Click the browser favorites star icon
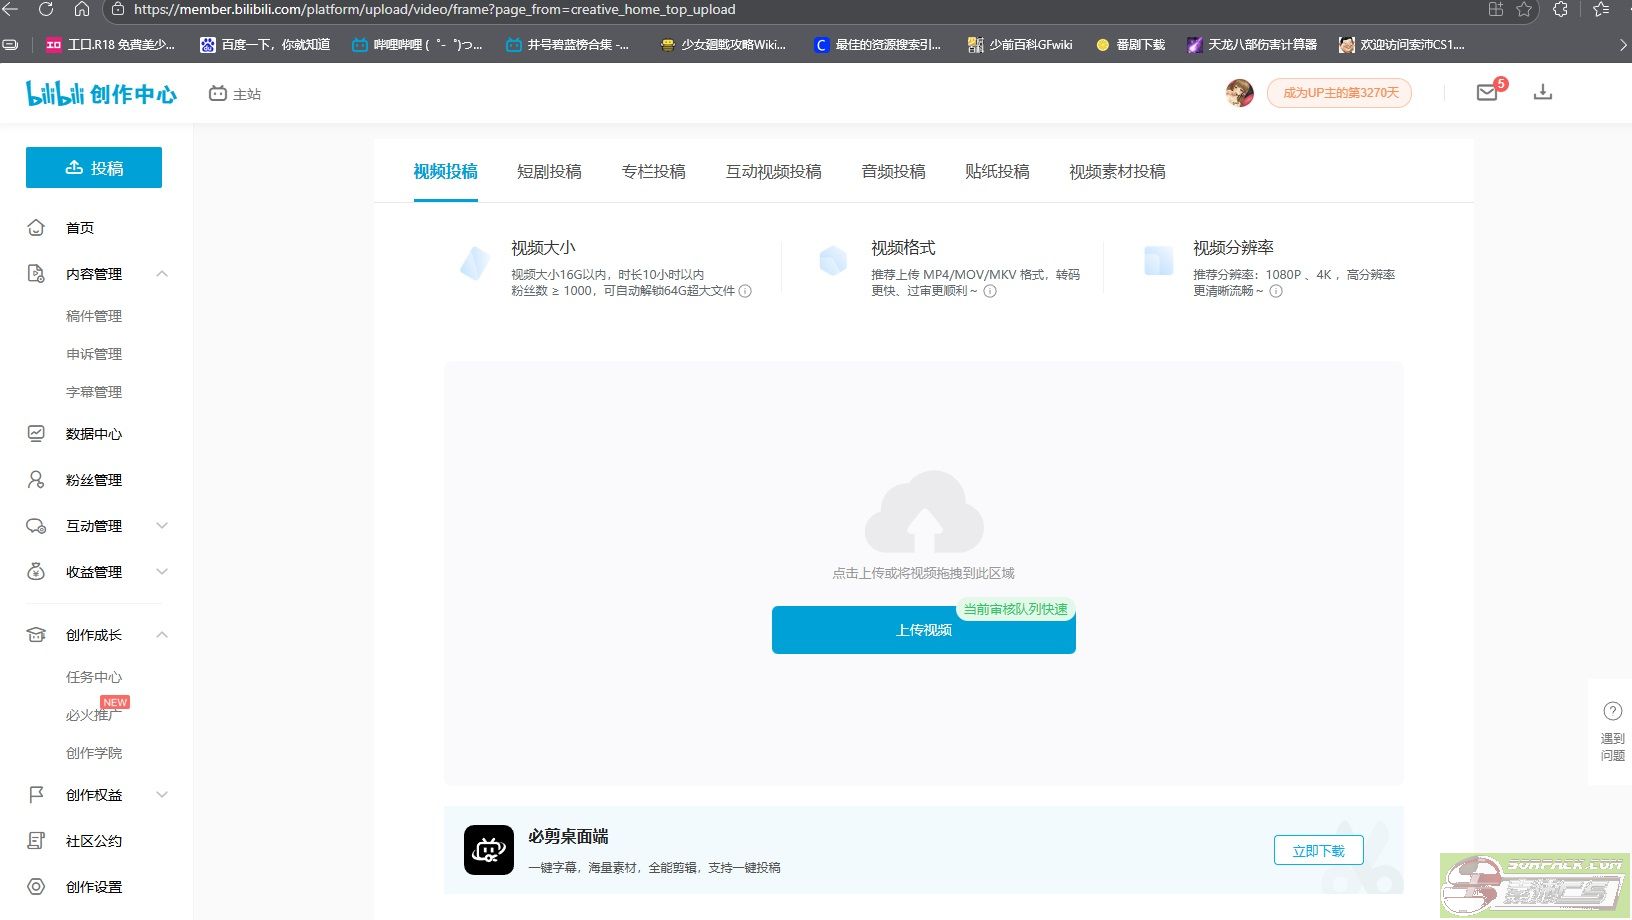Image resolution: width=1632 pixels, height=920 pixels. point(1524,10)
